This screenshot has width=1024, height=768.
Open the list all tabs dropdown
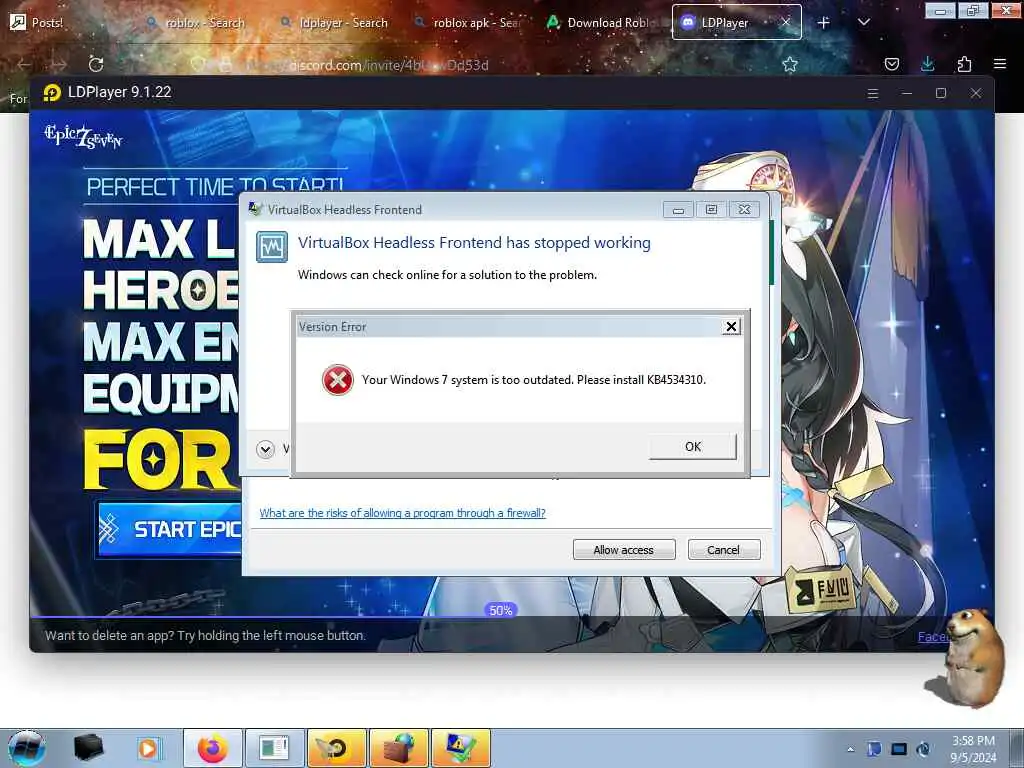coord(863,22)
